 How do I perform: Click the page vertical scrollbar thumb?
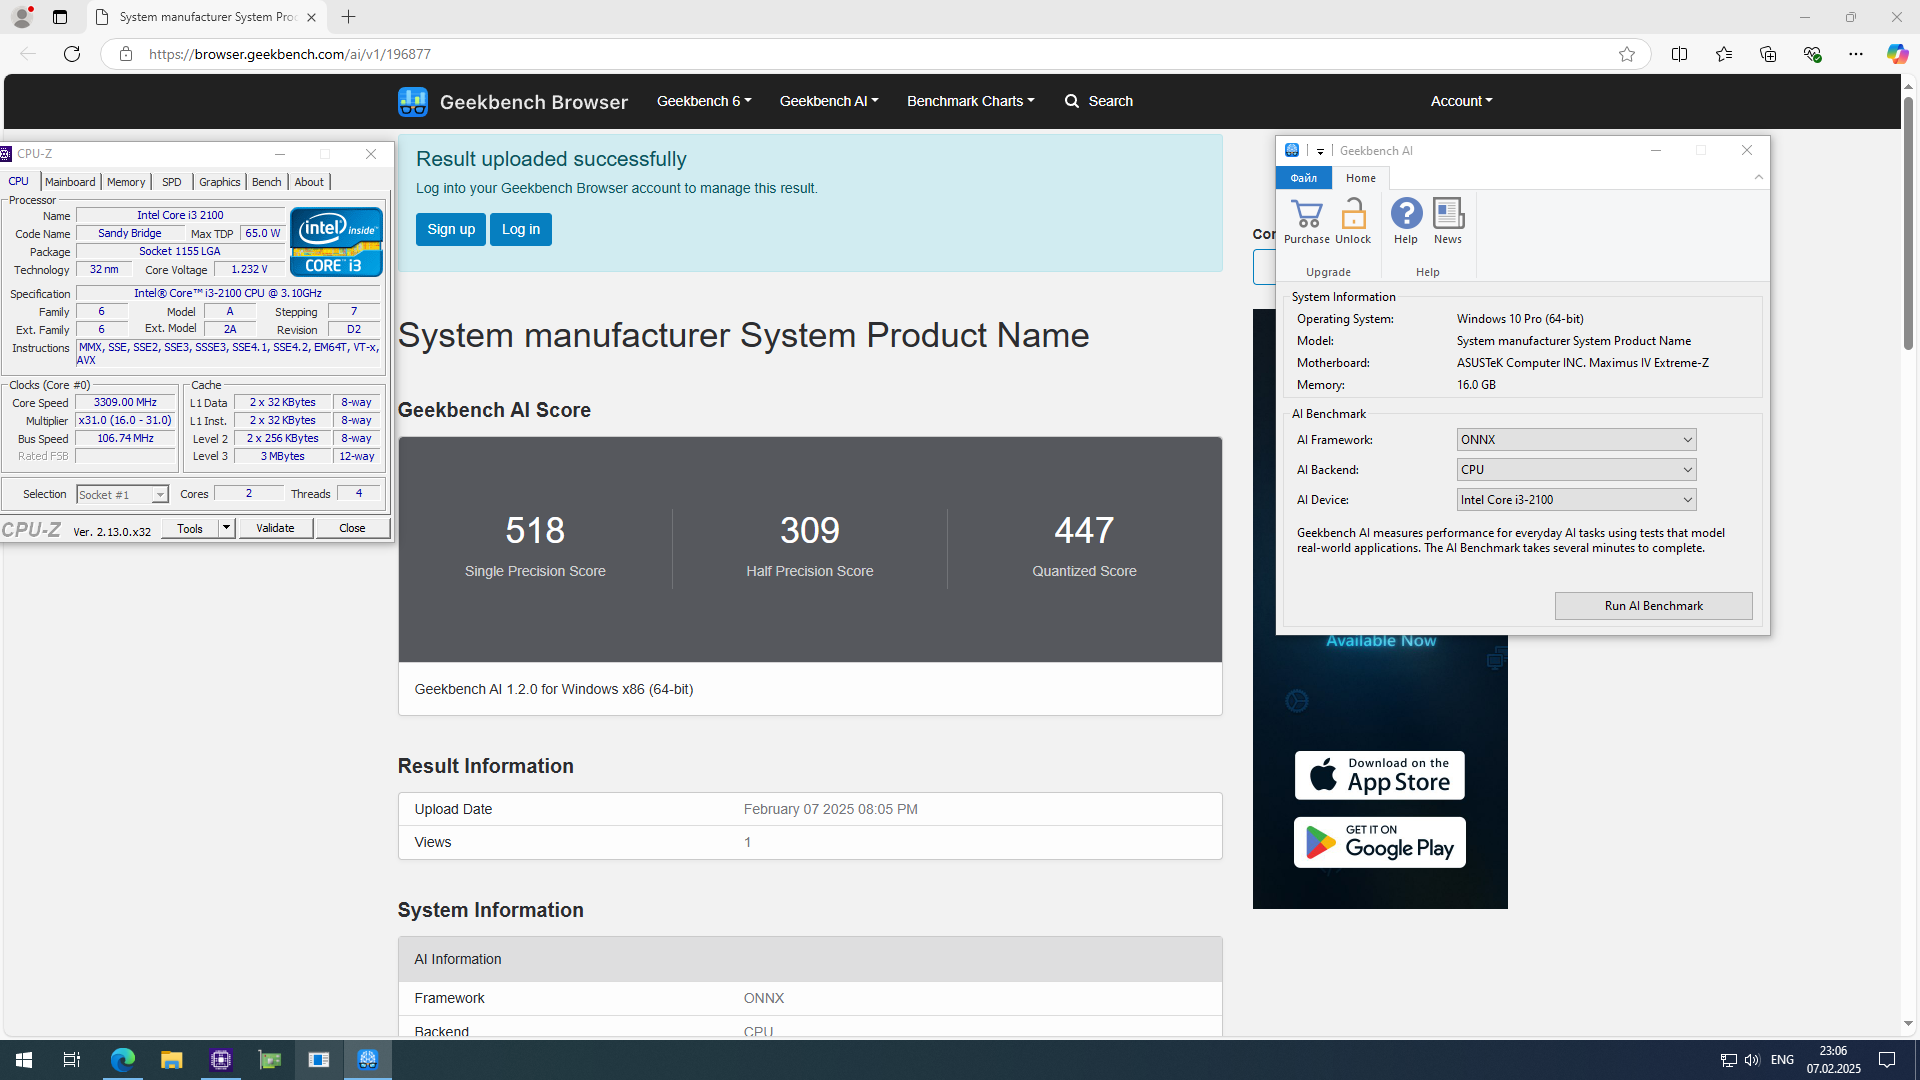coord(1908,222)
